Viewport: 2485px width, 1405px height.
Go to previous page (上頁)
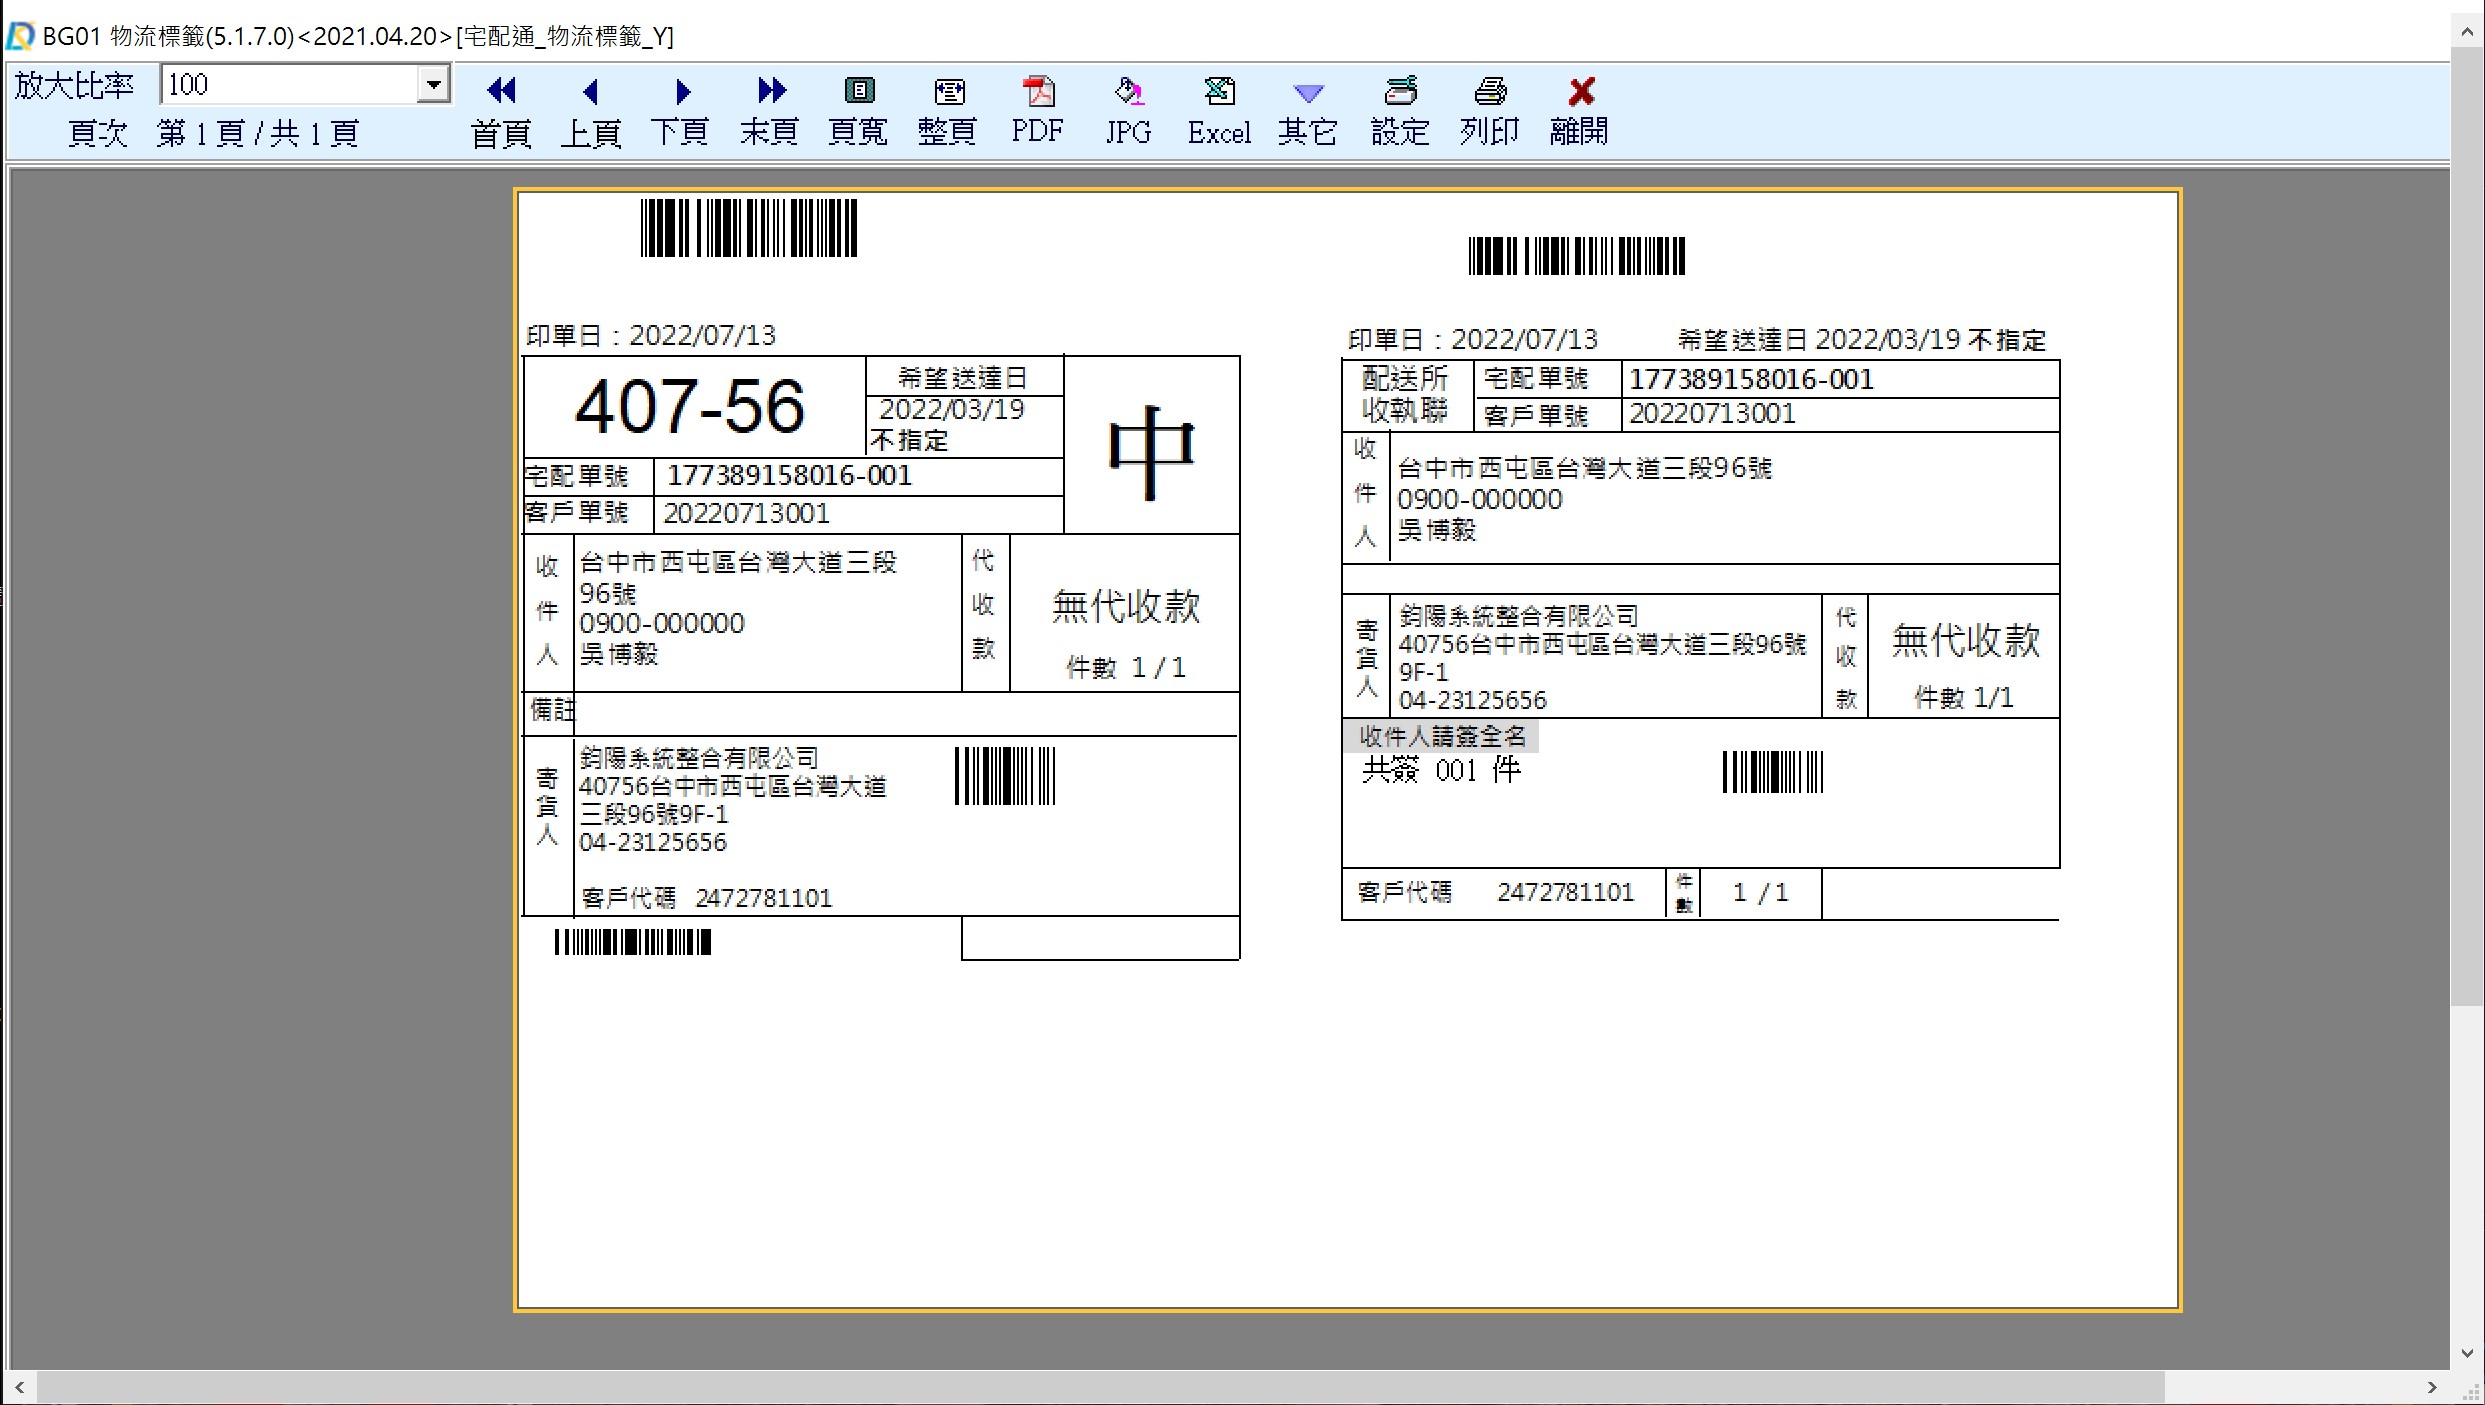pos(590,111)
